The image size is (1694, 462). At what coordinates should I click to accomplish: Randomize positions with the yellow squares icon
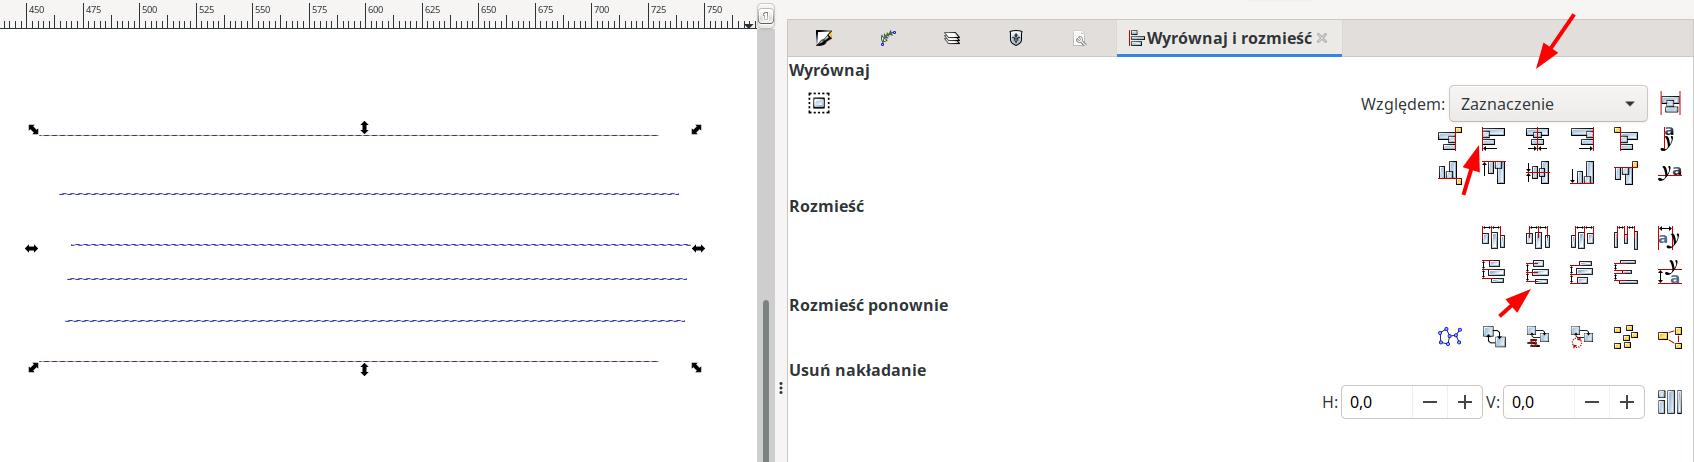click(1625, 337)
